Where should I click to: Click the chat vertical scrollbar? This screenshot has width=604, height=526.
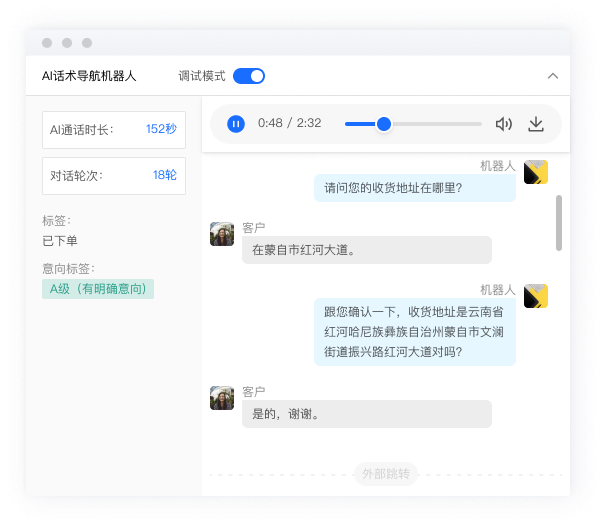(558, 222)
